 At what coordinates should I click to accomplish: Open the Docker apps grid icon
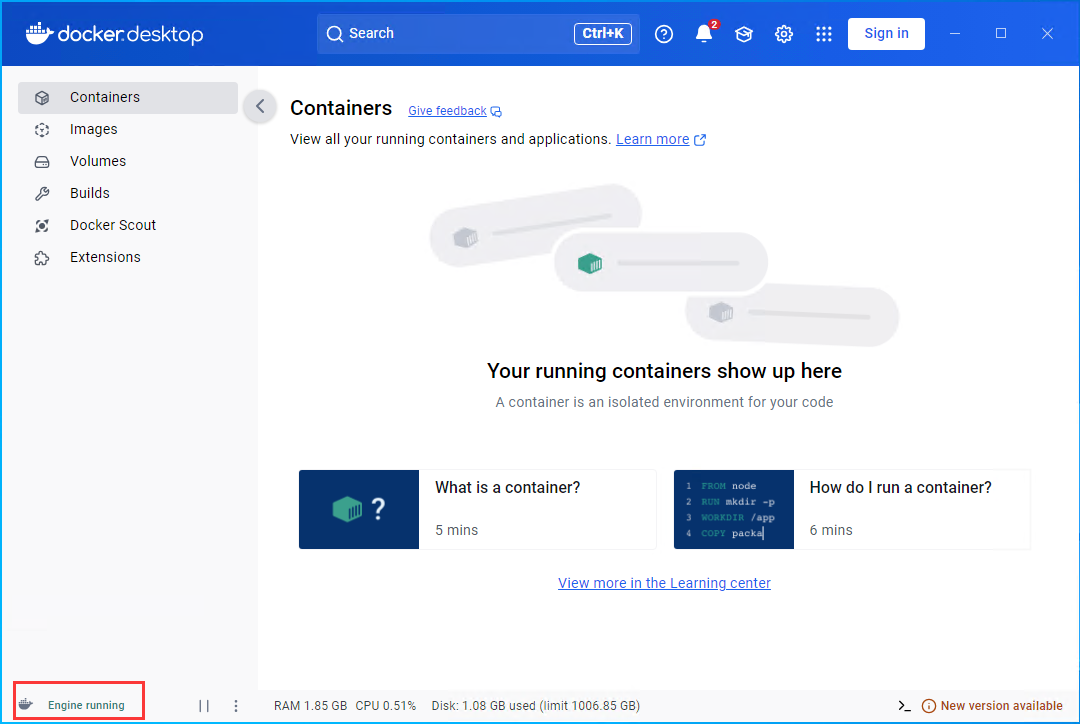tap(823, 34)
